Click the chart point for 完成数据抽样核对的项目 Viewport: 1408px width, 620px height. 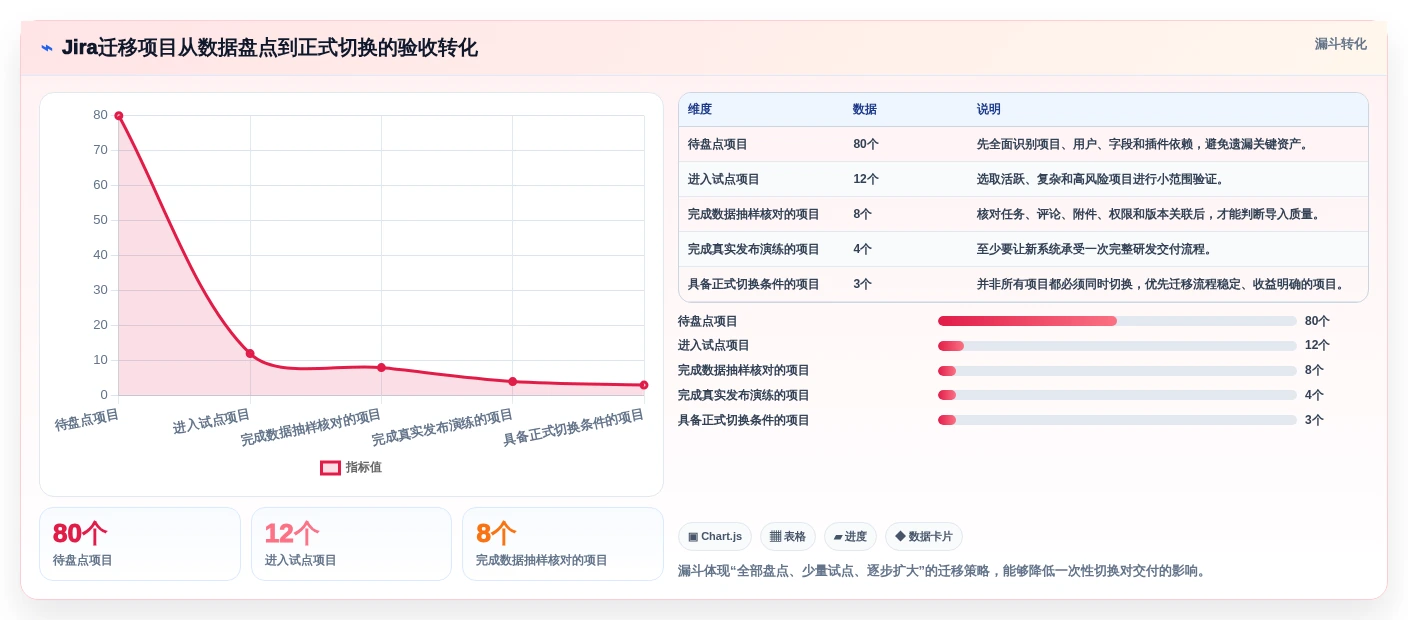[x=381, y=367]
